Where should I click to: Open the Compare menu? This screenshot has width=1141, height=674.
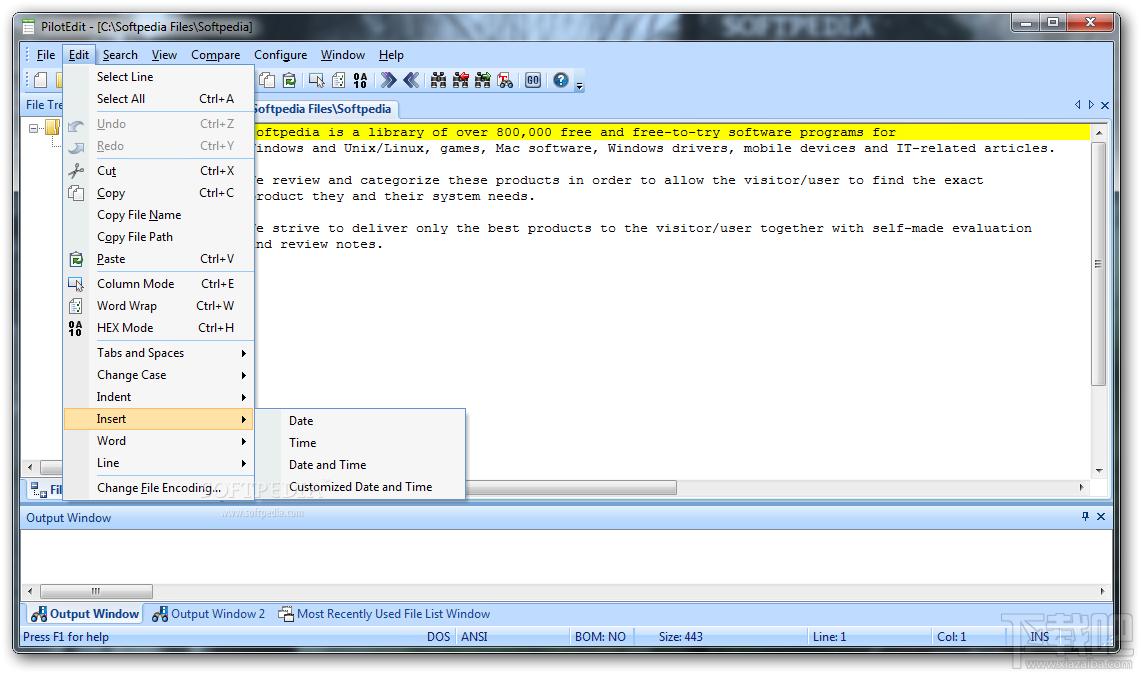pyautogui.click(x=215, y=55)
